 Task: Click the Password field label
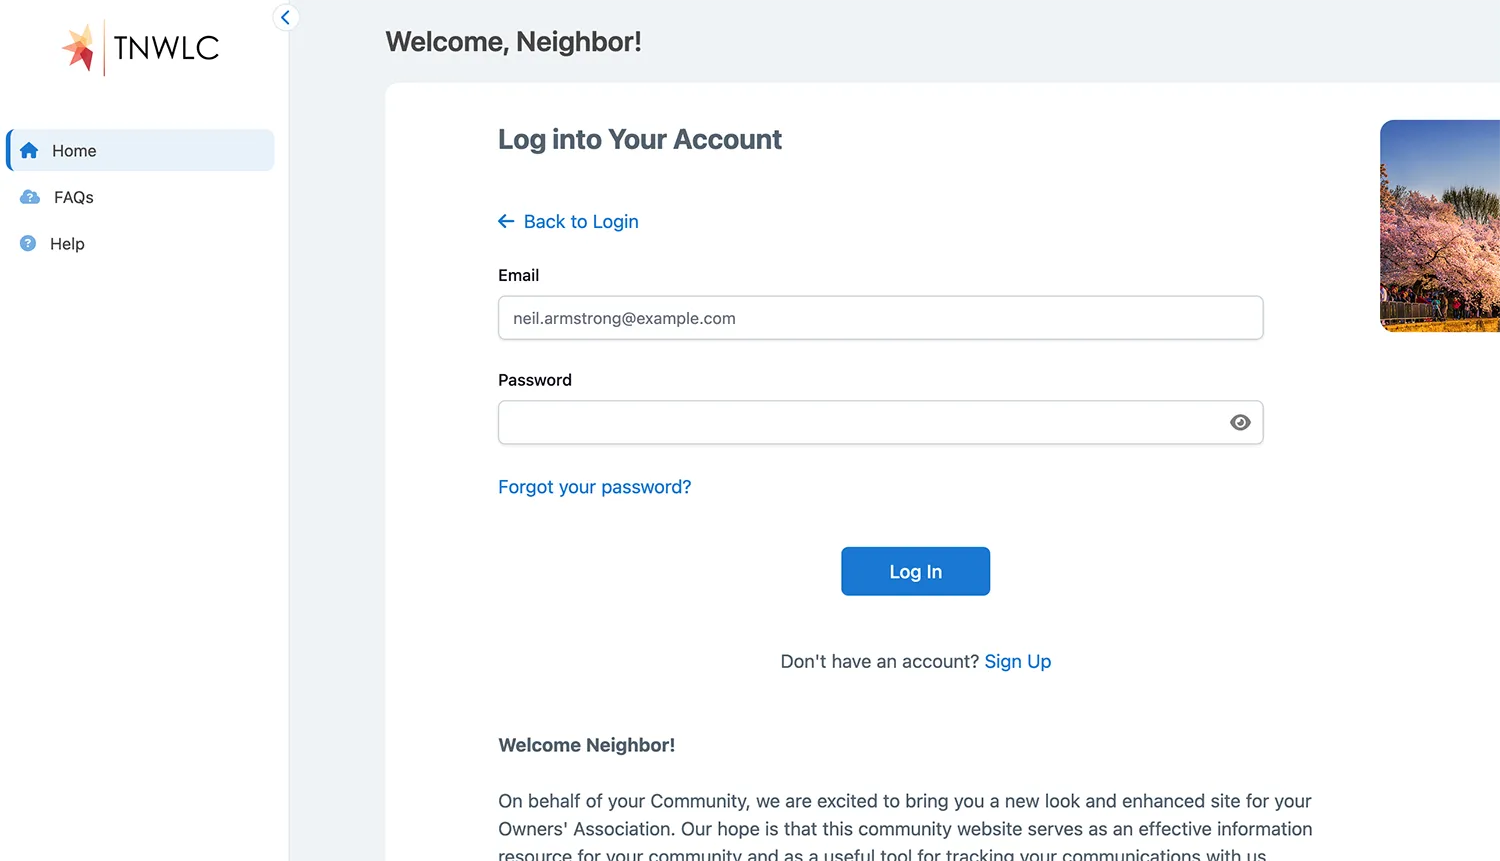[x=534, y=380]
